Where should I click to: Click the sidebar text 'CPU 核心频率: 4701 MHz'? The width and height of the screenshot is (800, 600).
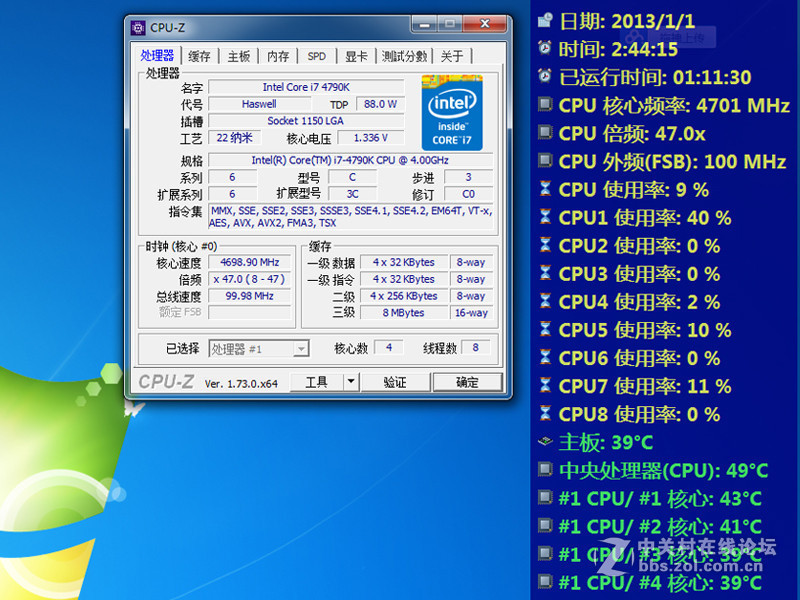(674, 105)
